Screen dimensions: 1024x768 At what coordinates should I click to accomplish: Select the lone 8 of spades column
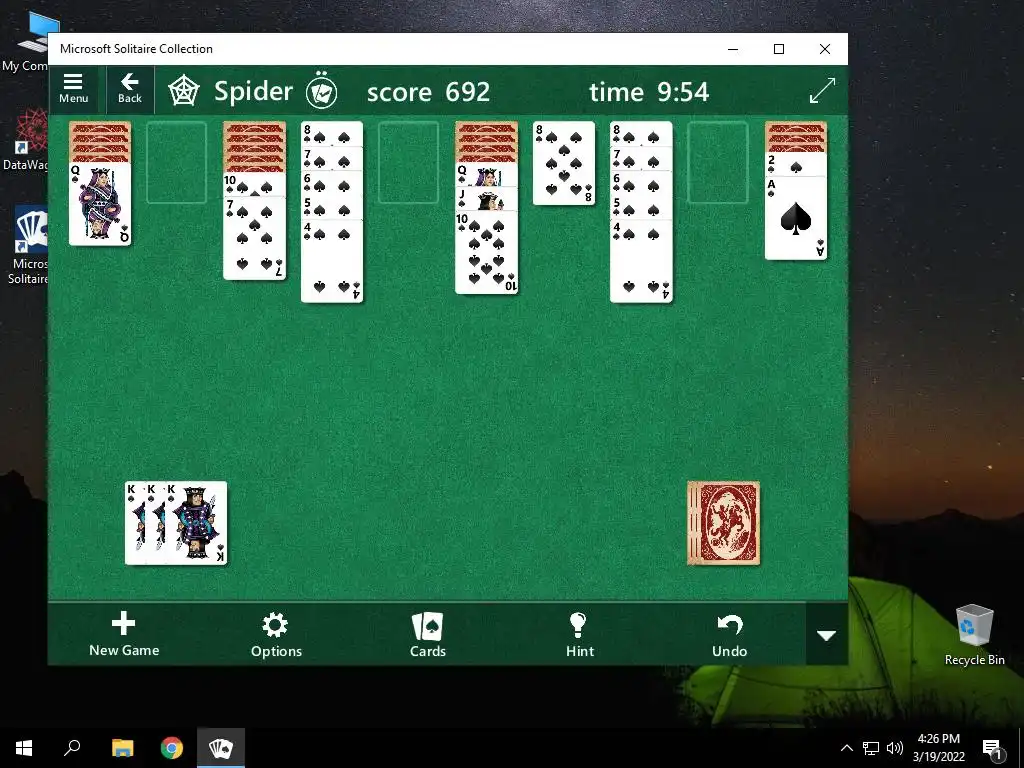tap(564, 163)
